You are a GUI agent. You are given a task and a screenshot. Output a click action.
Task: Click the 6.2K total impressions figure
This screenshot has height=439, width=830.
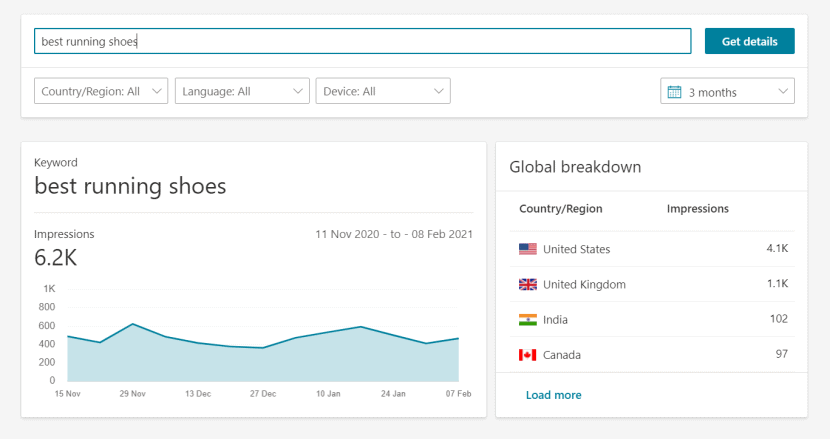(x=56, y=258)
